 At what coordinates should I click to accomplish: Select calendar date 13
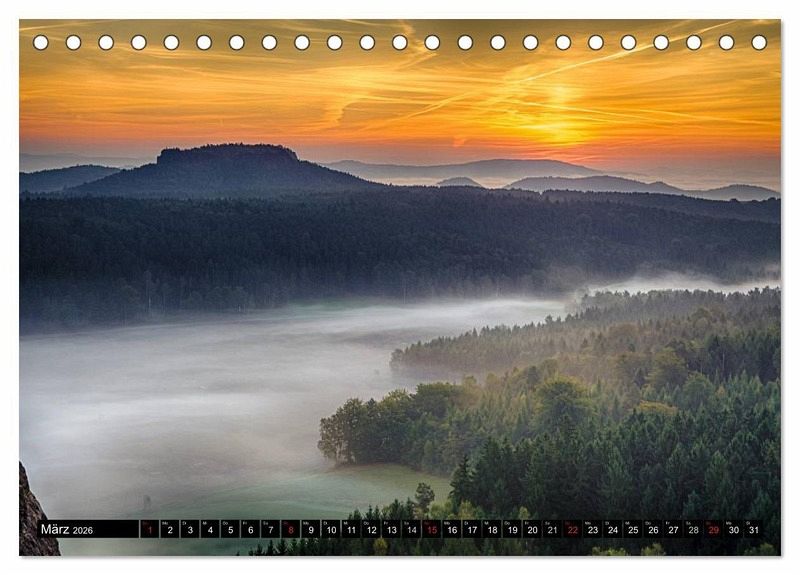391,529
